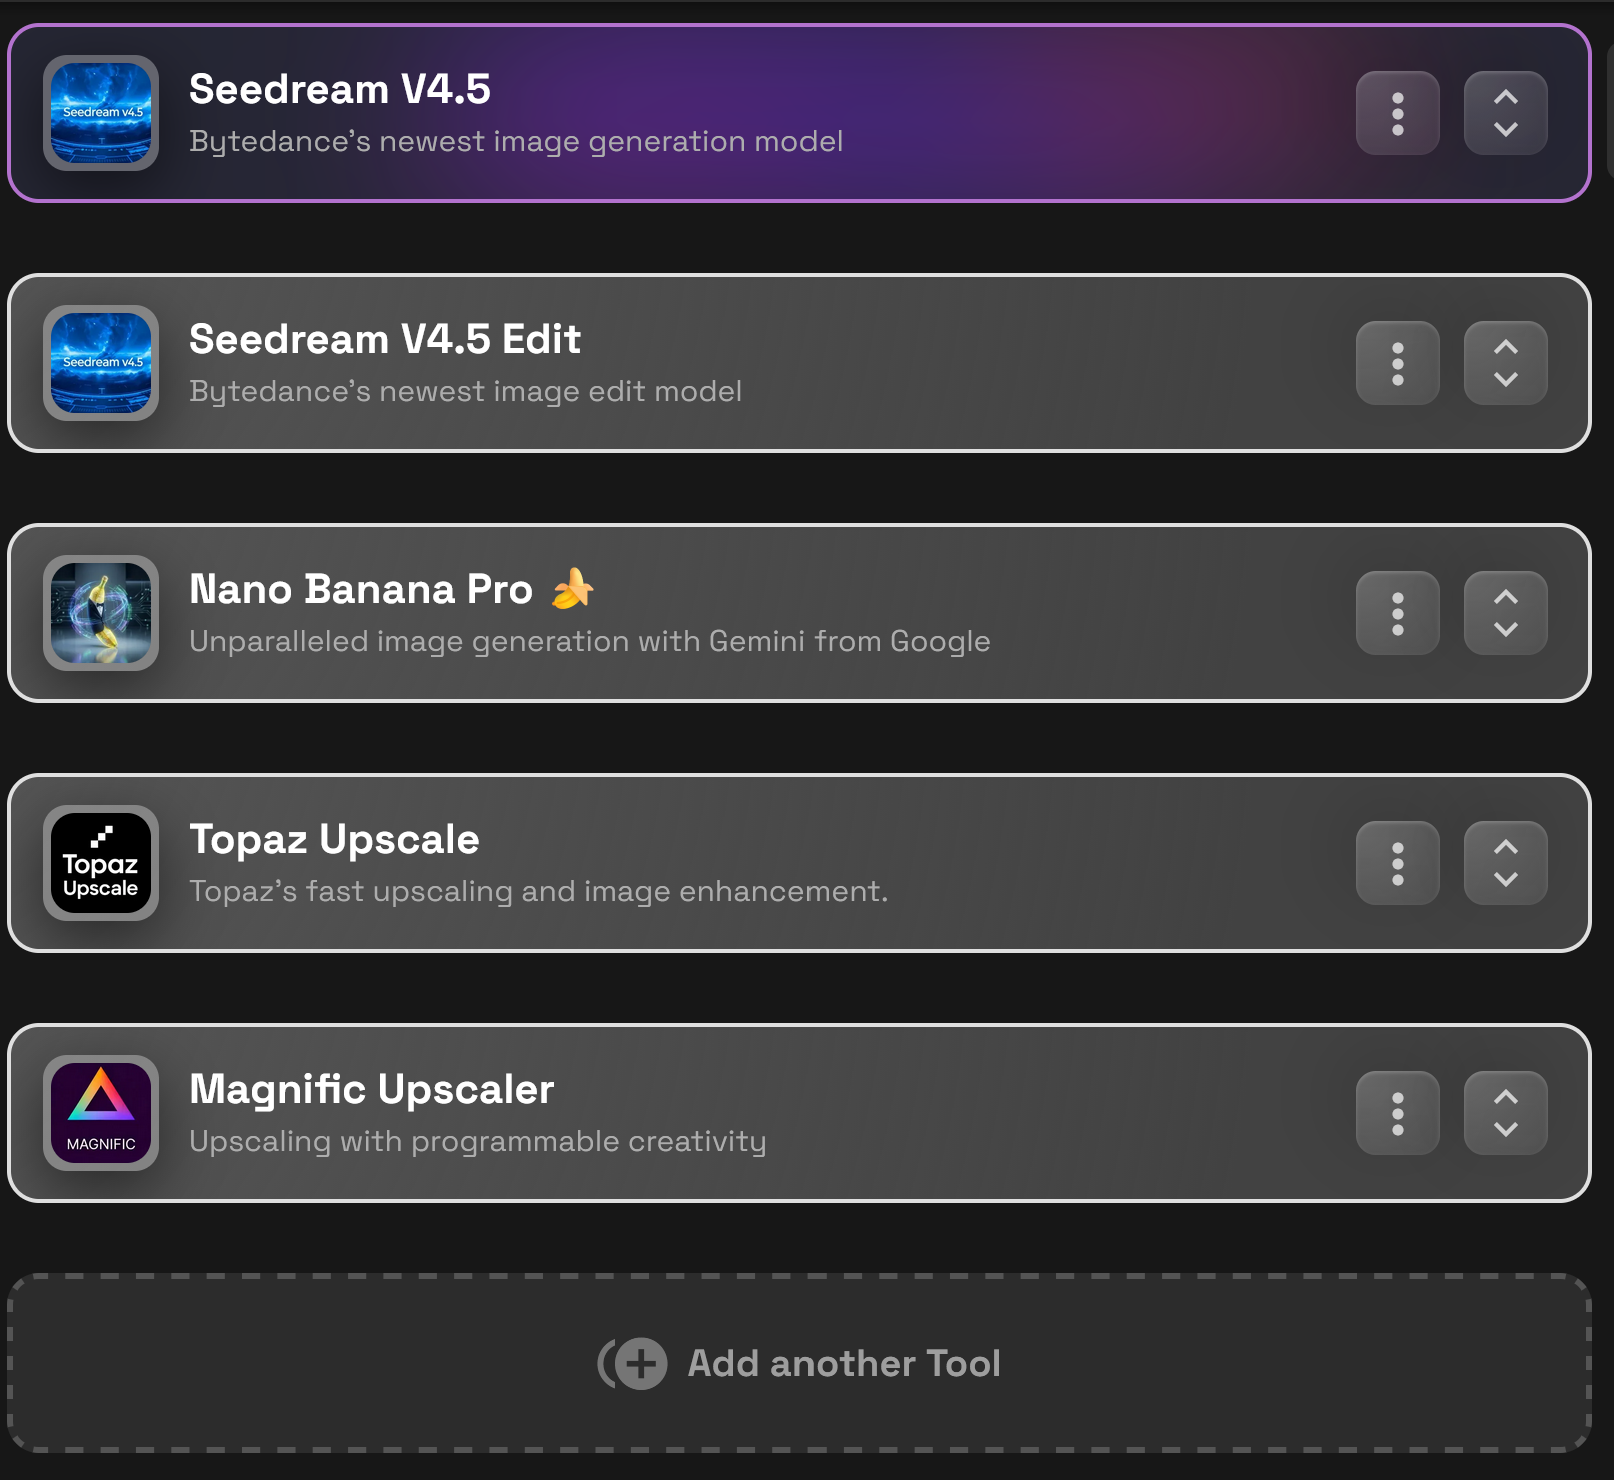
Task: Click the Seedream V4.5 app icon
Action: click(101, 113)
